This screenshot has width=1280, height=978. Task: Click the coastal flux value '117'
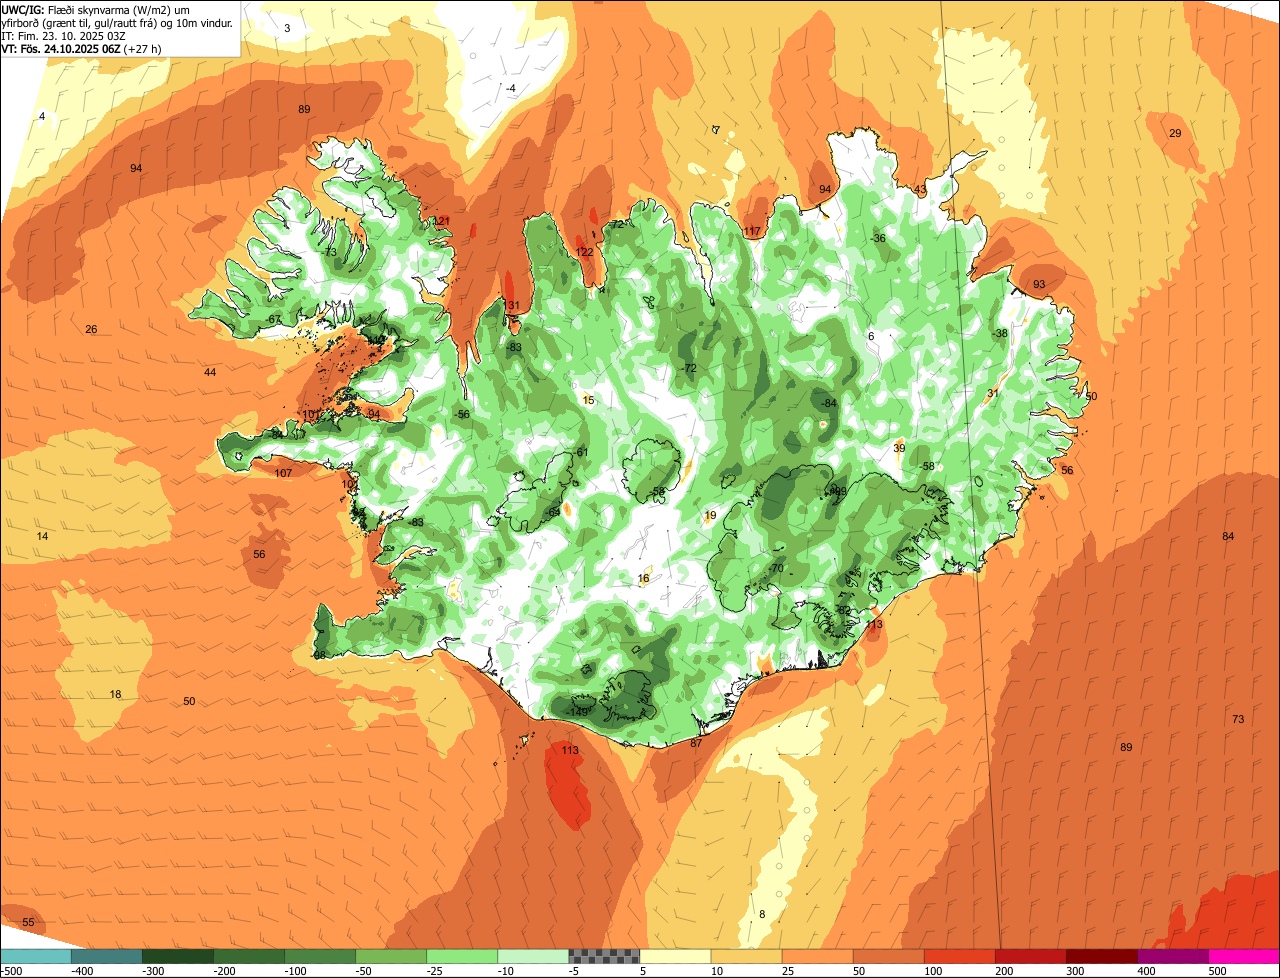752,232
